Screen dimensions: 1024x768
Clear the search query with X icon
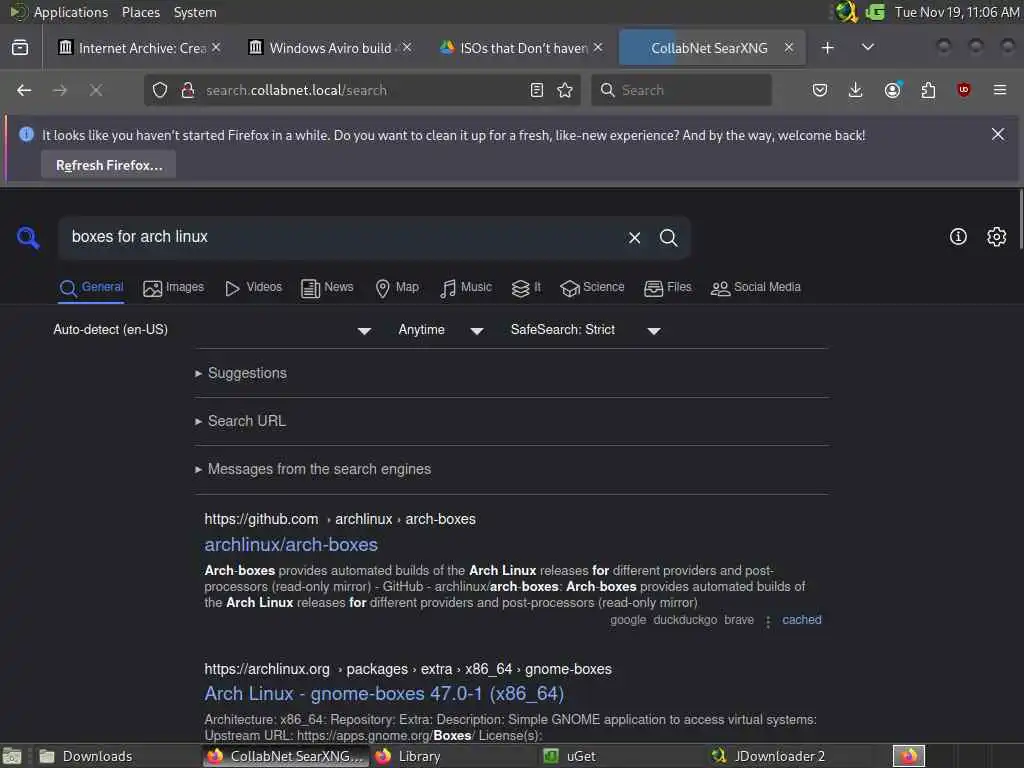pyautogui.click(x=635, y=238)
